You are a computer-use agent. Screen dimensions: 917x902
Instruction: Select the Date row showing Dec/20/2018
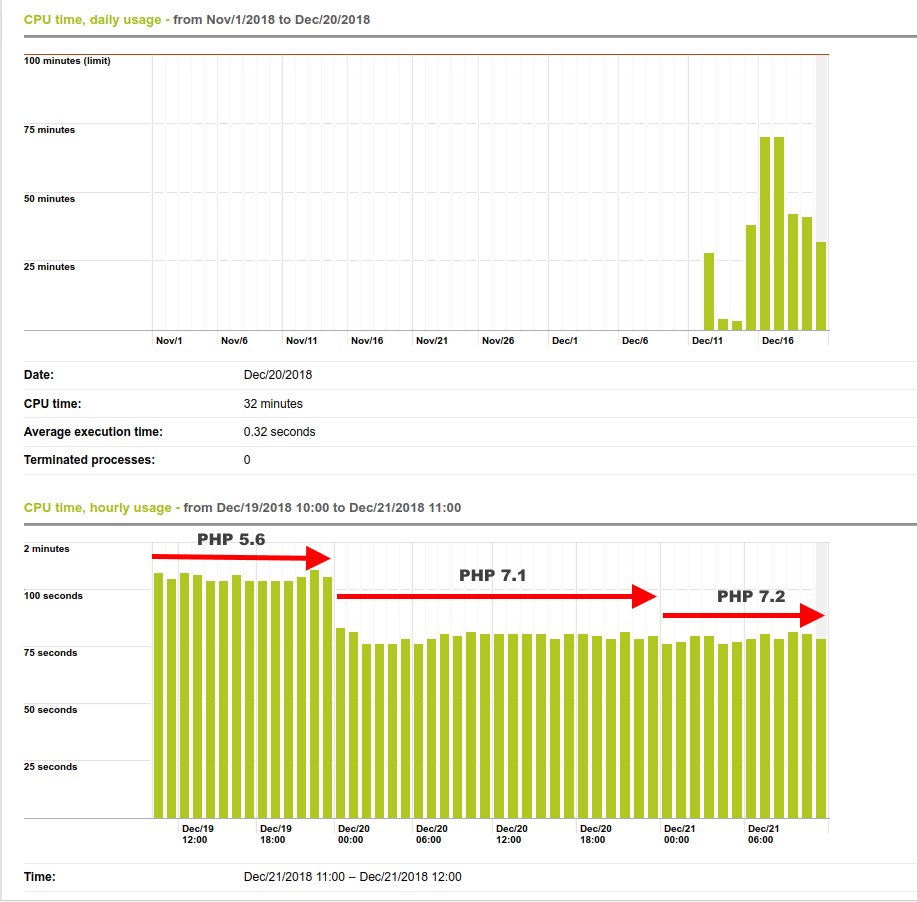tap(280, 374)
